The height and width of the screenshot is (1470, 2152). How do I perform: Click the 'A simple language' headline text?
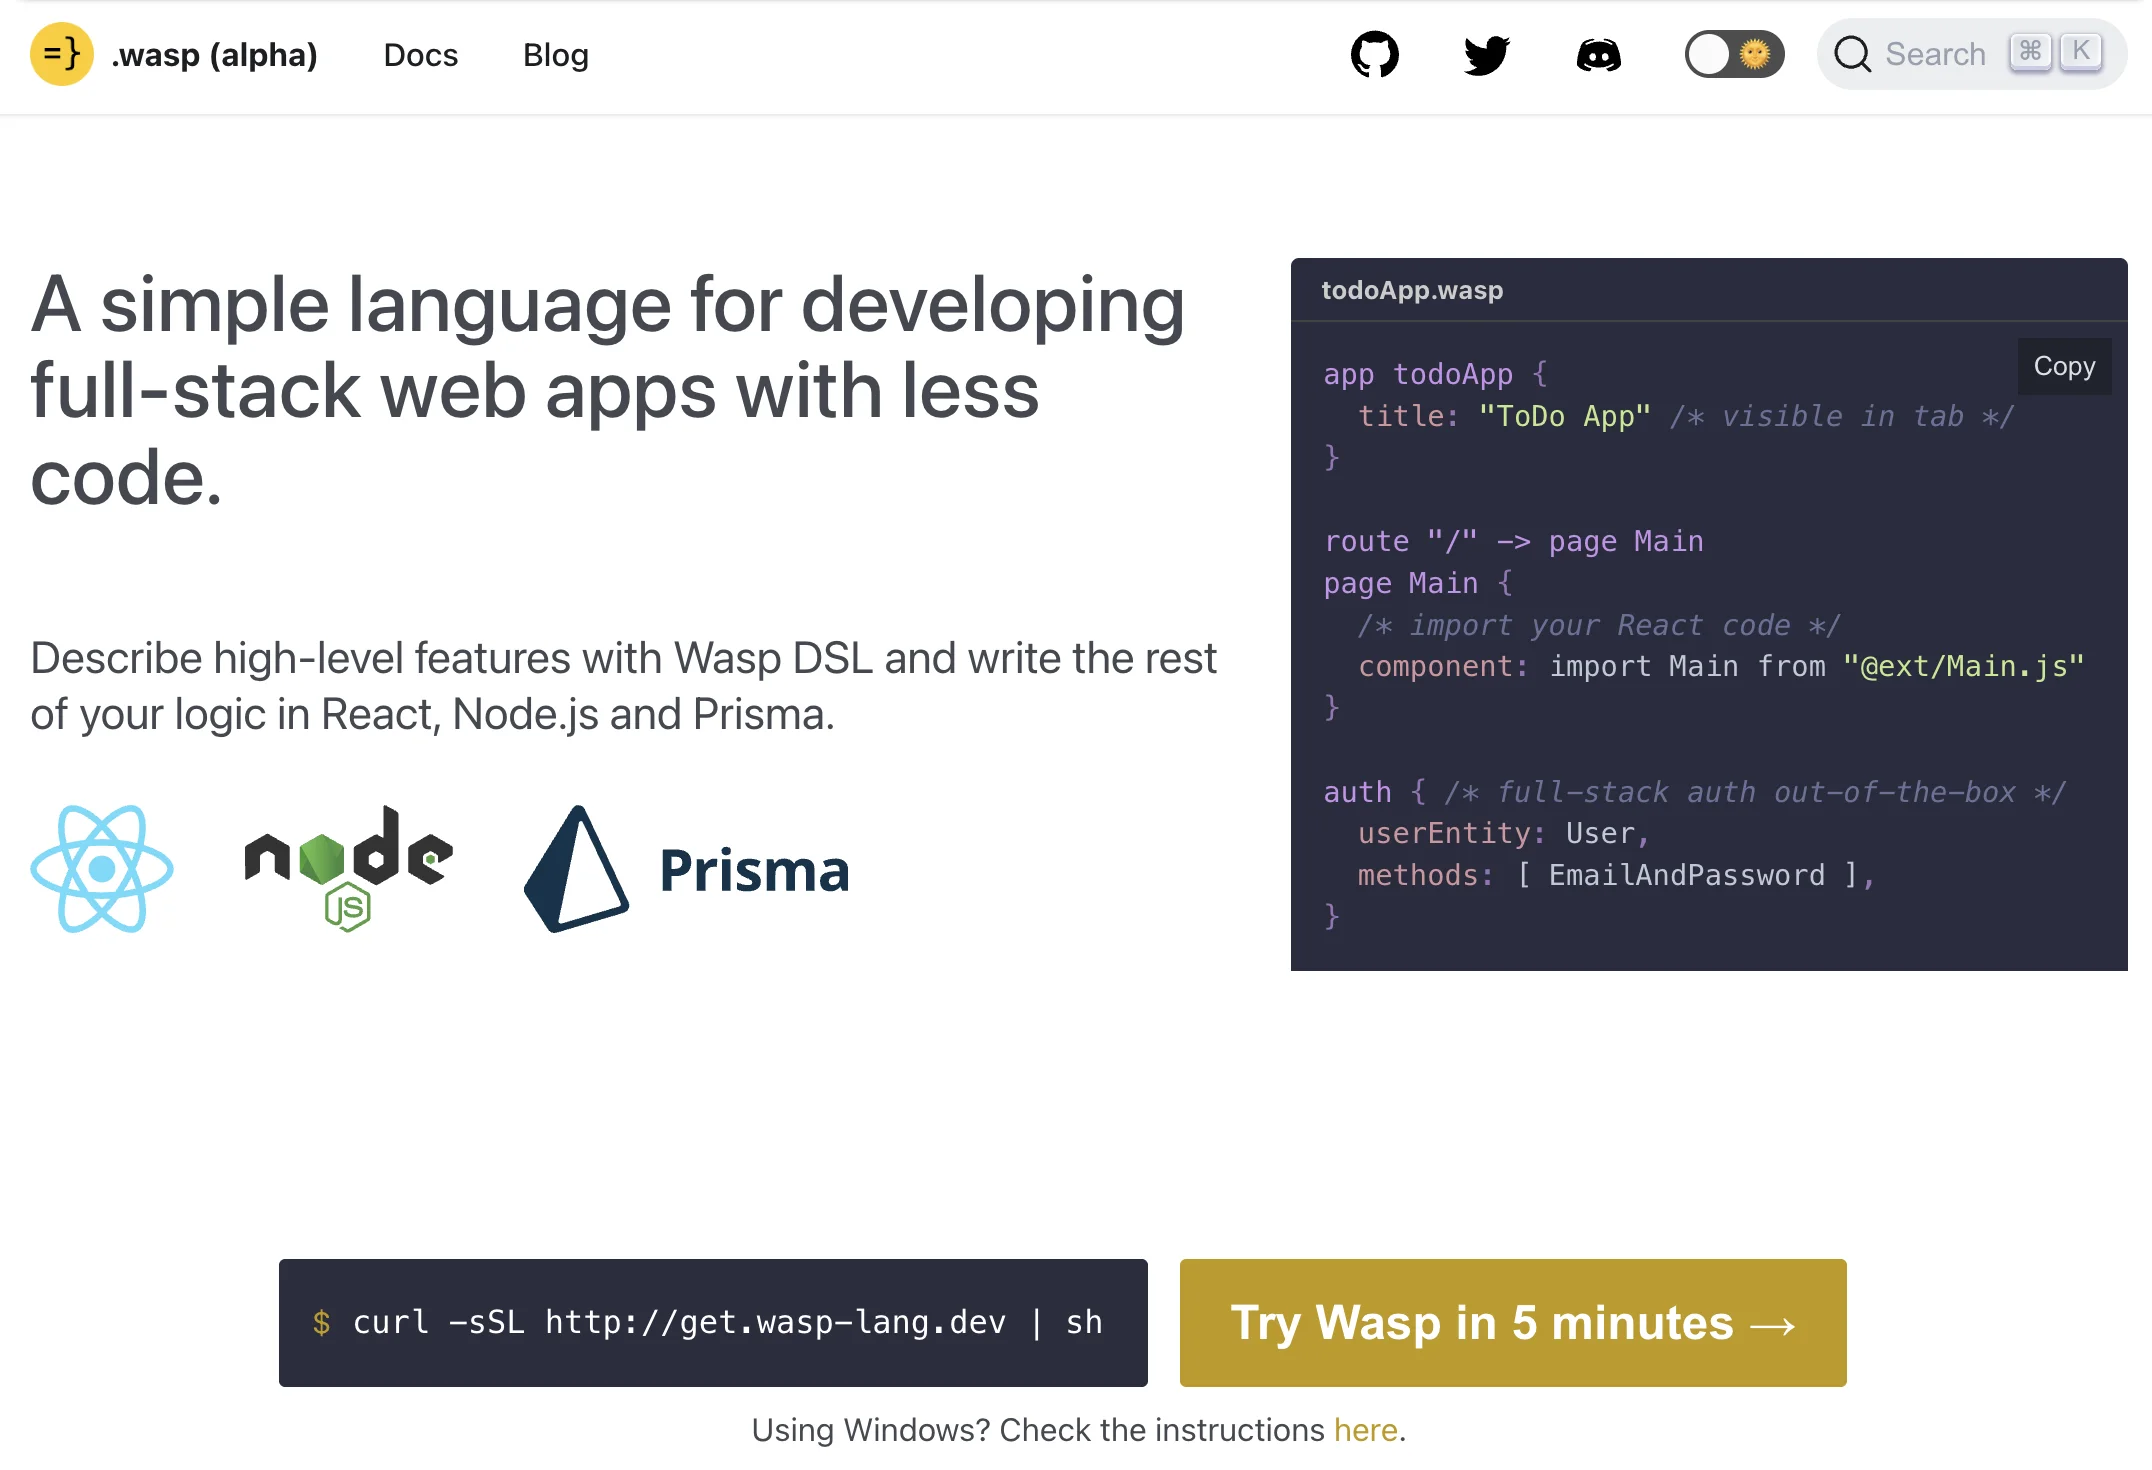(x=608, y=391)
